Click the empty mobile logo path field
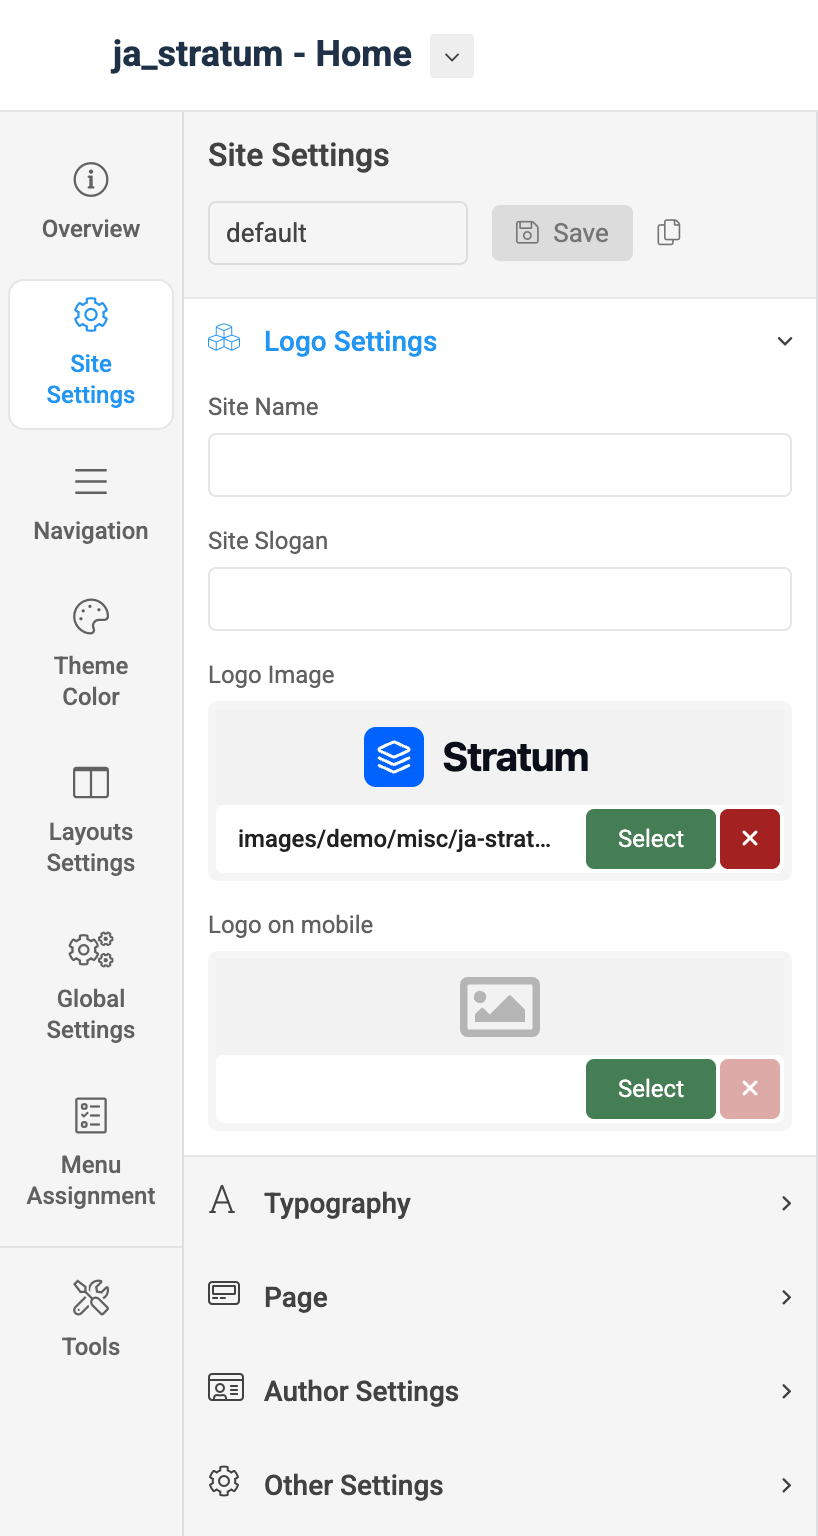 (x=401, y=1089)
